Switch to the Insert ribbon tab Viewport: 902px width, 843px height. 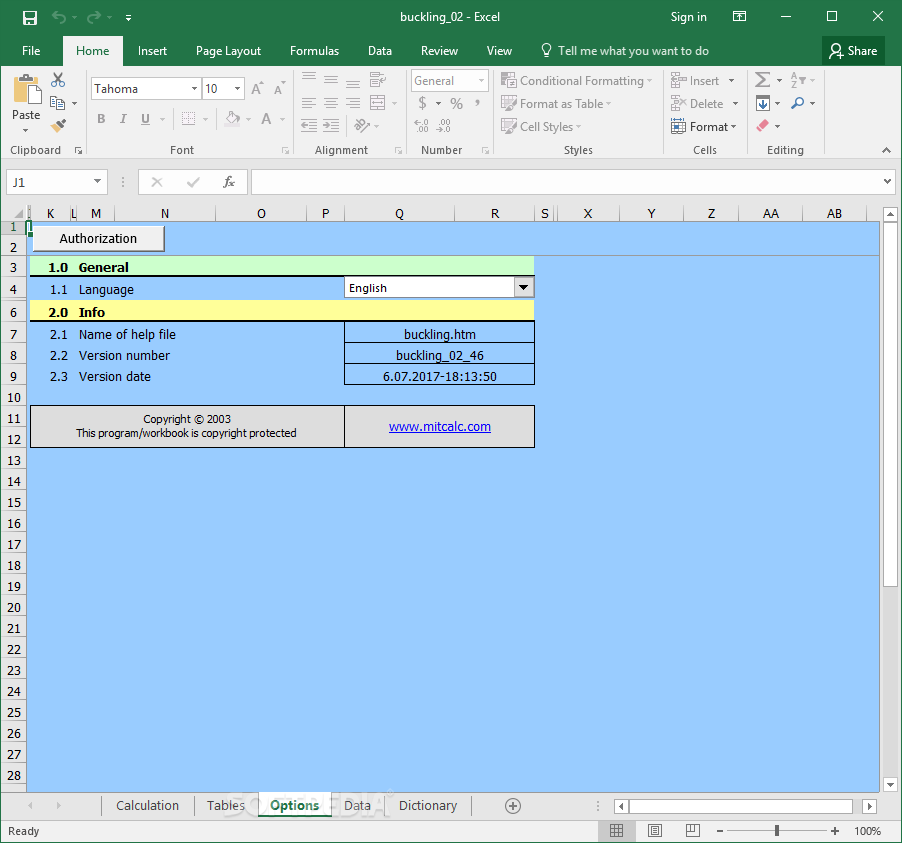(x=152, y=51)
